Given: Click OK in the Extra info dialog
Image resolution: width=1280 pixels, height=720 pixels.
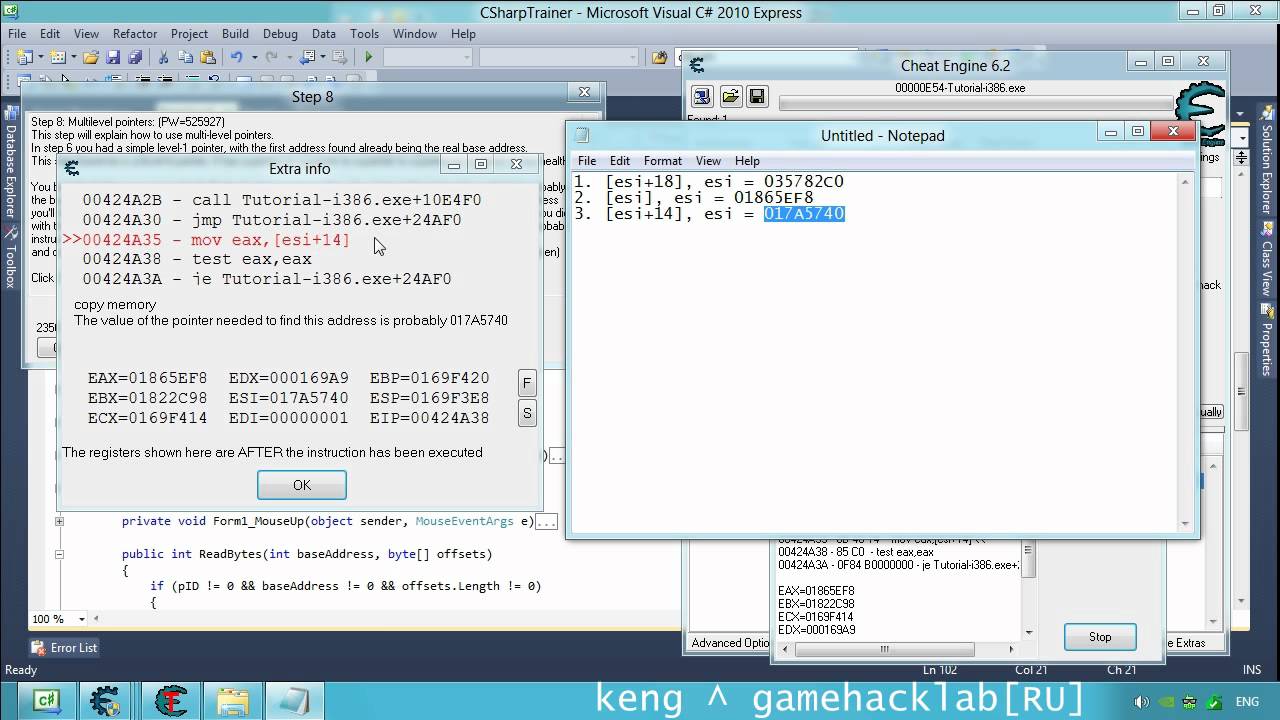Looking at the screenshot, I should (x=302, y=485).
